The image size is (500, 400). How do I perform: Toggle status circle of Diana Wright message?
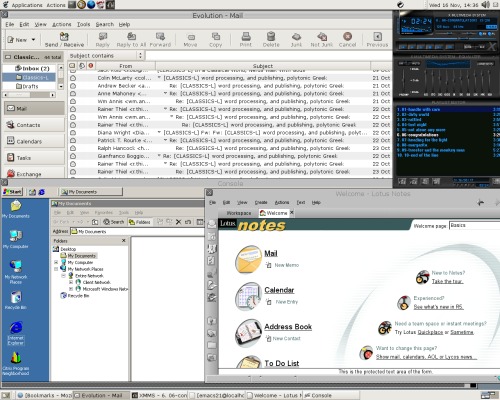(x=73, y=133)
